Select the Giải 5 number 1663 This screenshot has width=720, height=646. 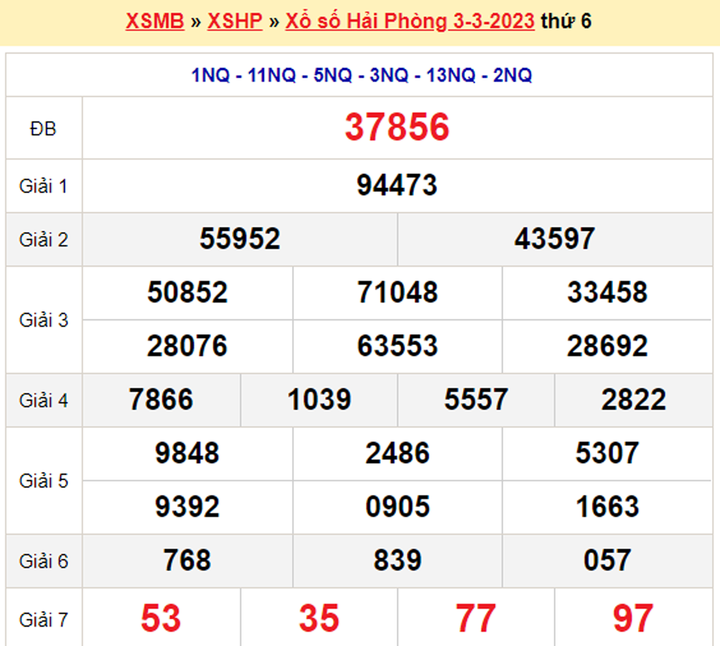point(607,507)
